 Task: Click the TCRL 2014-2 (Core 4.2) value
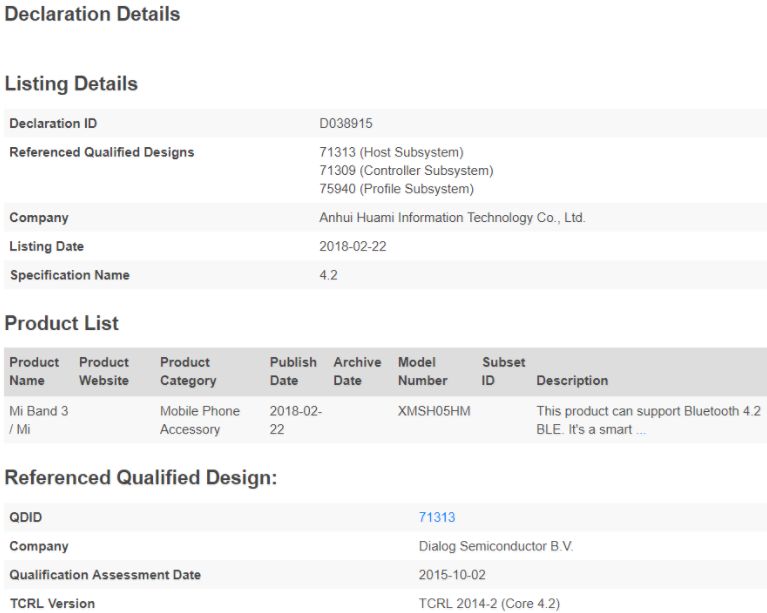(489, 603)
